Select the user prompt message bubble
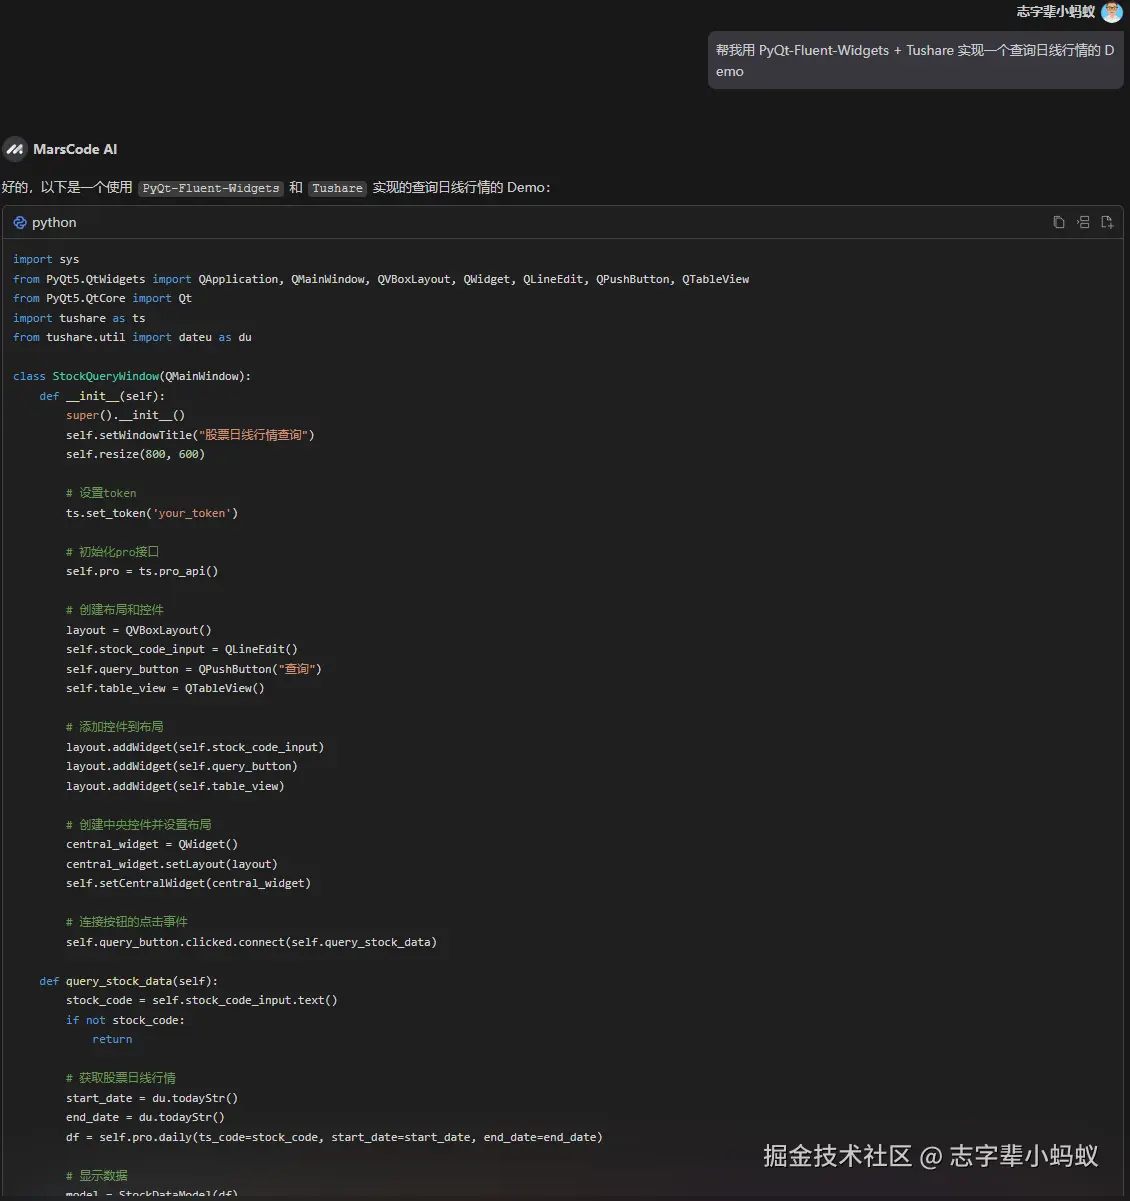Screen dimensions: 1130x1201 pos(915,61)
